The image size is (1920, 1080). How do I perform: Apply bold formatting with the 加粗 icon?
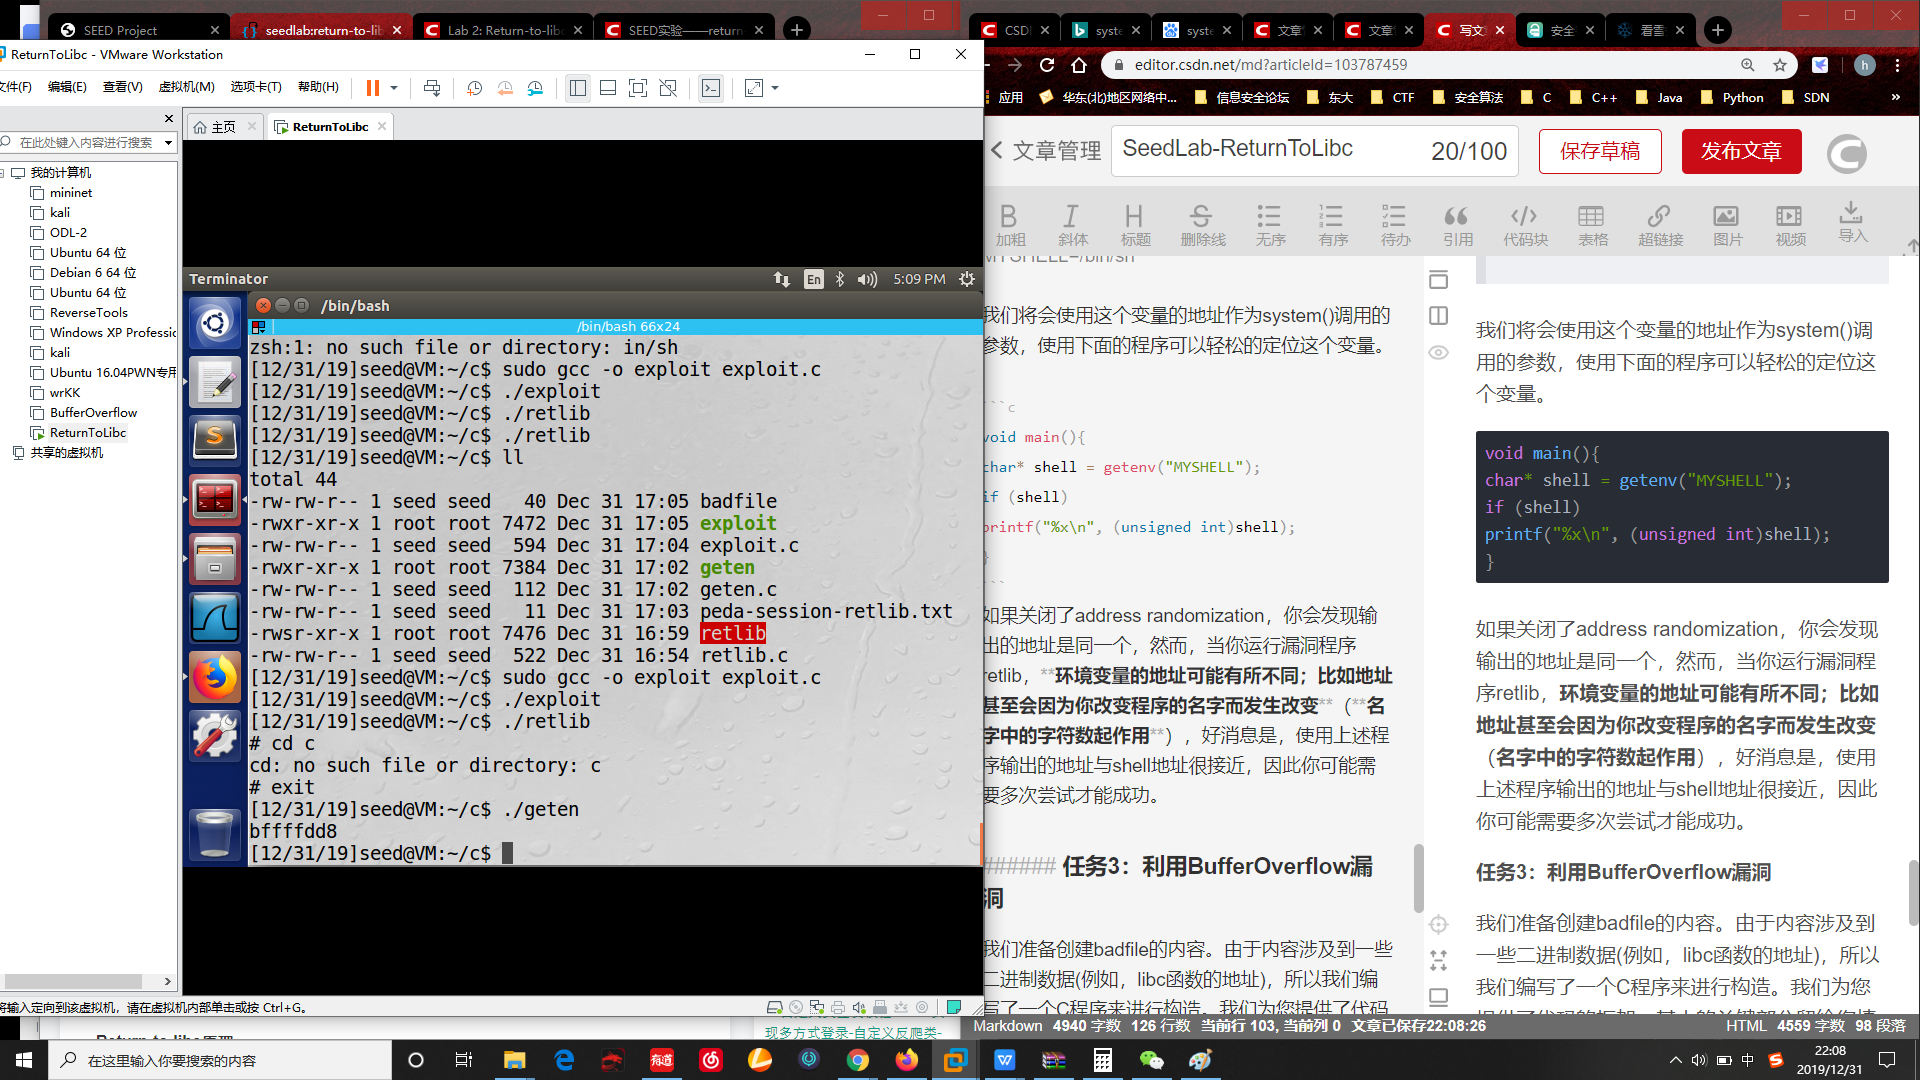tap(1009, 222)
